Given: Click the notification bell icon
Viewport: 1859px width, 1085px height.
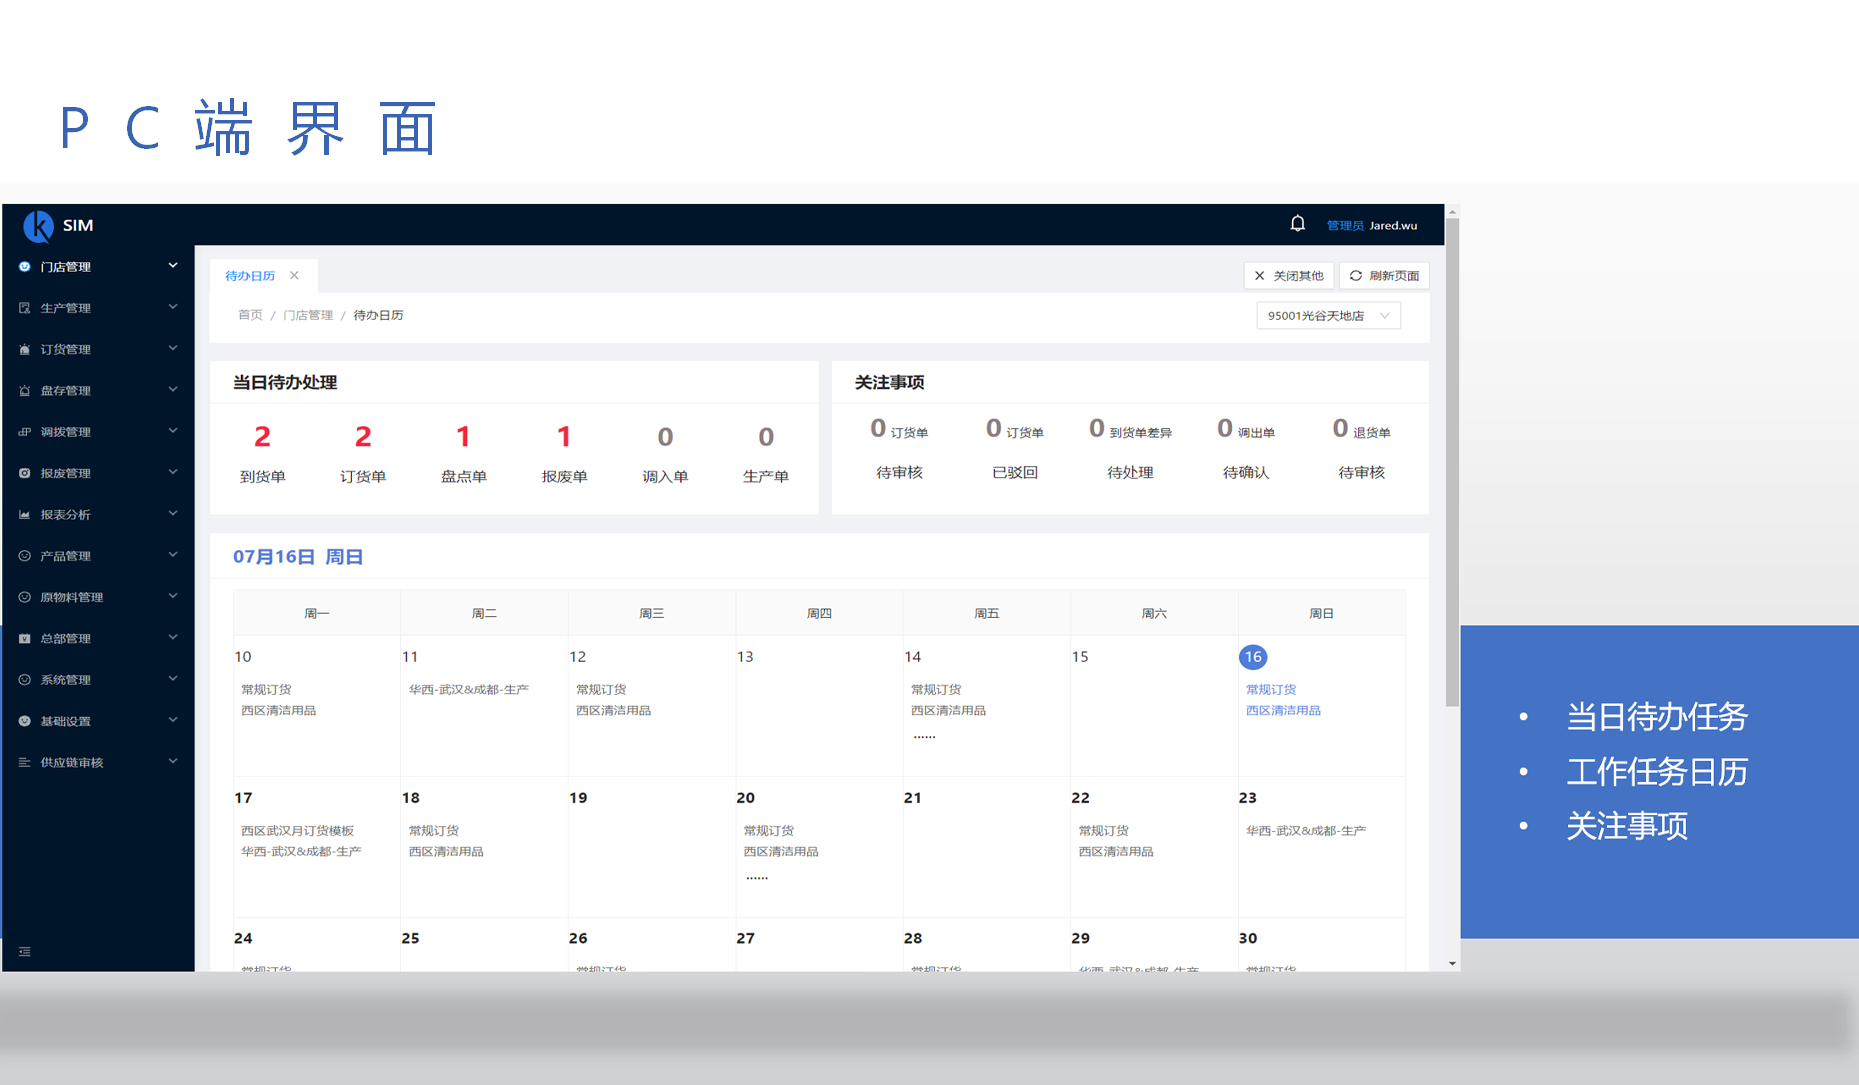Looking at the screenshot, I should point(1297,224).
